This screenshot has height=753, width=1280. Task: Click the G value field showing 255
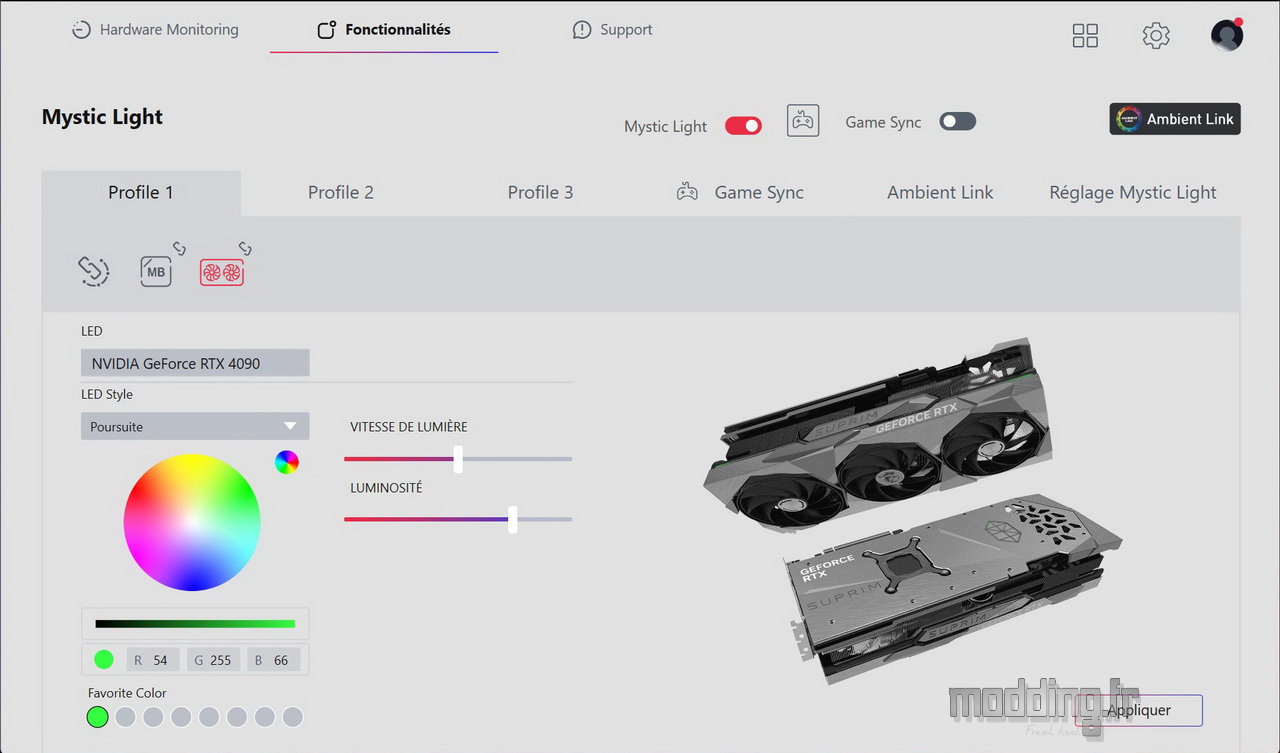[213, 660]
